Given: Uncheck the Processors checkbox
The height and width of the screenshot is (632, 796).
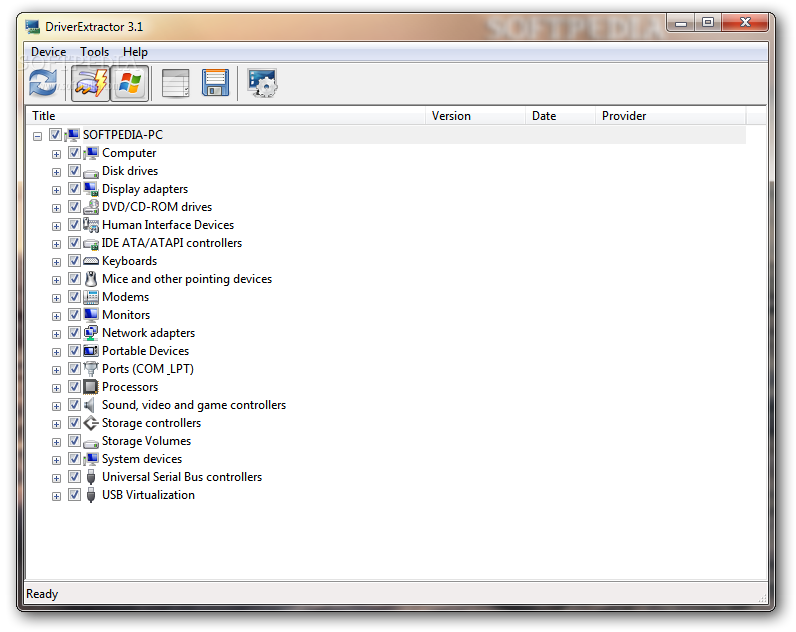Looking at the screenshot, I should (74, 386).
